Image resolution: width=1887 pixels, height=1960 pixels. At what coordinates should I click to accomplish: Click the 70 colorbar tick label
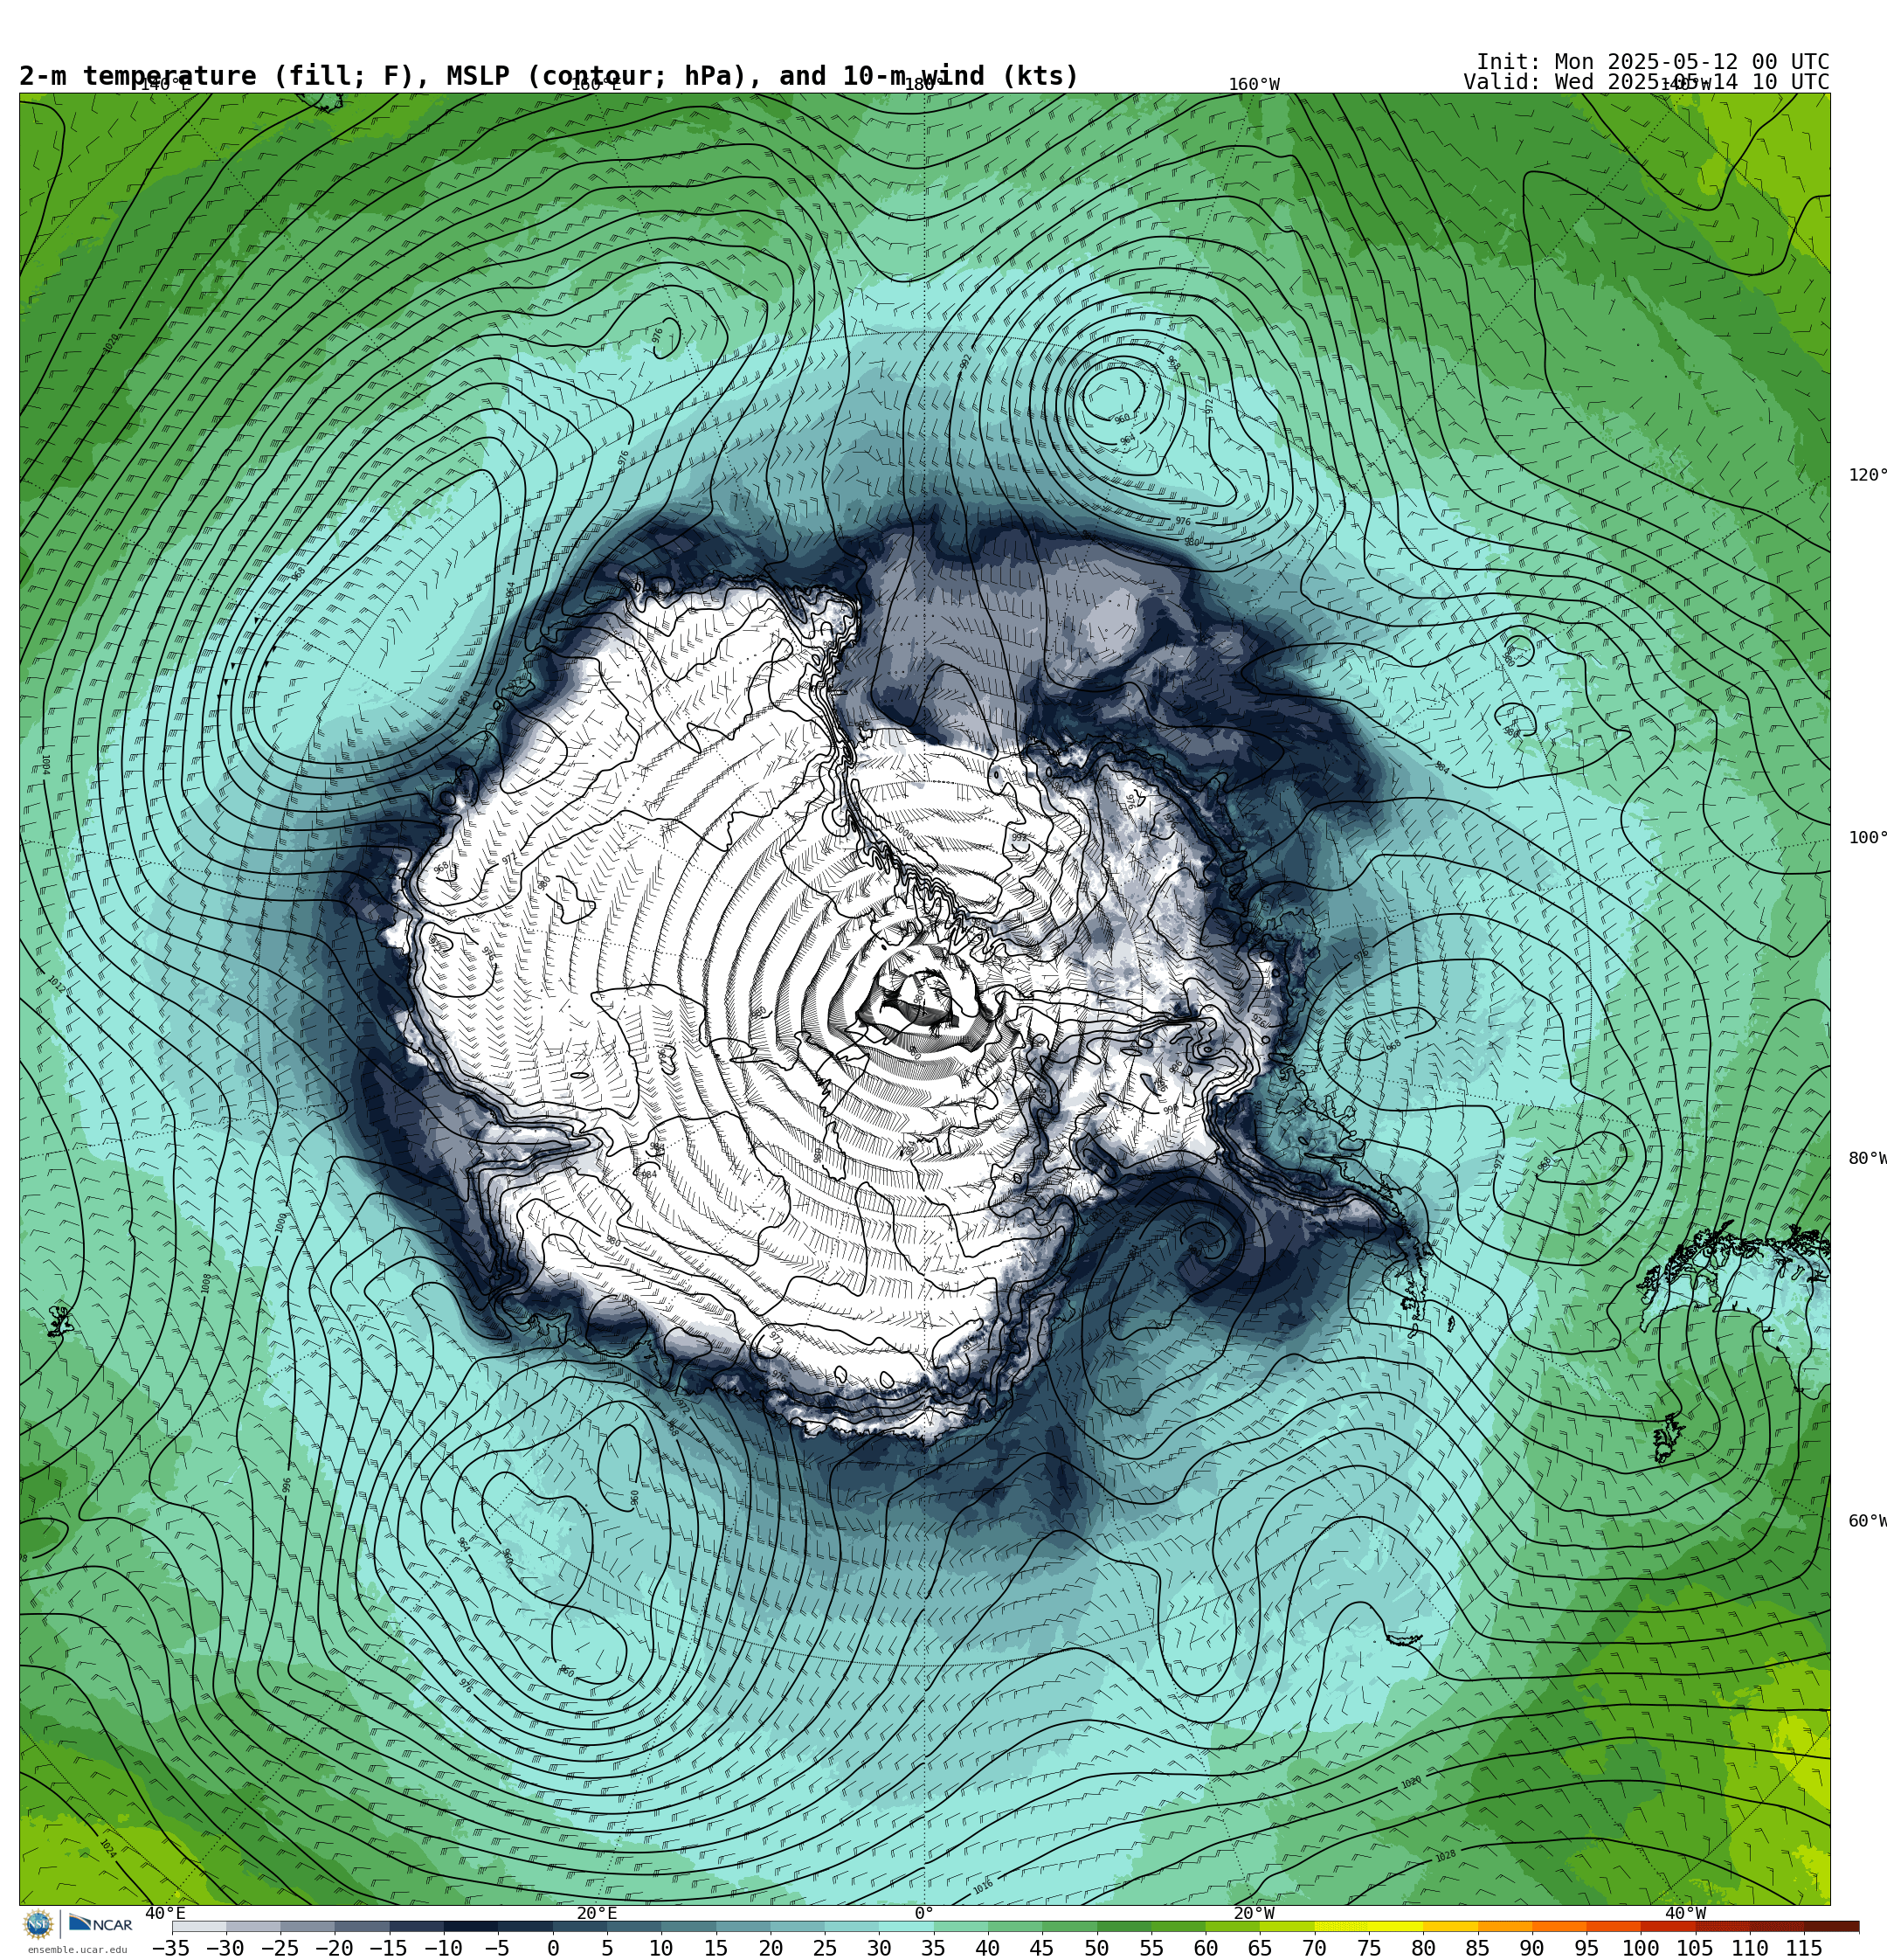point(1314,1948)
